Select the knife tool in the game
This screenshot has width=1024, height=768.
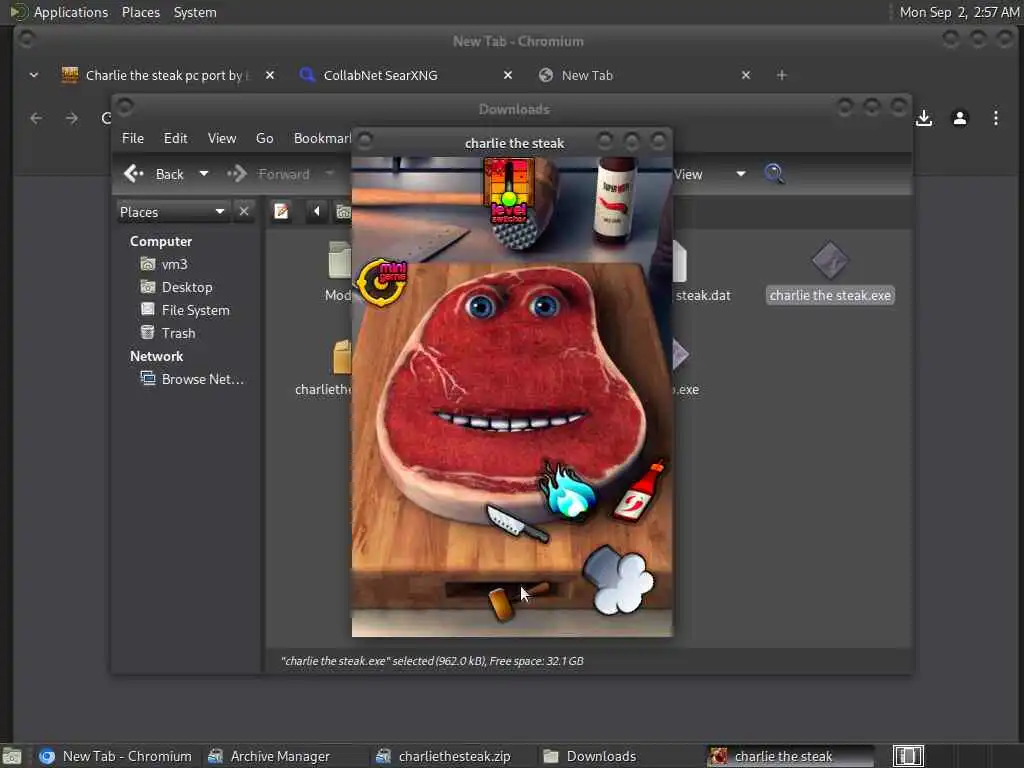[x=517, y=523]
